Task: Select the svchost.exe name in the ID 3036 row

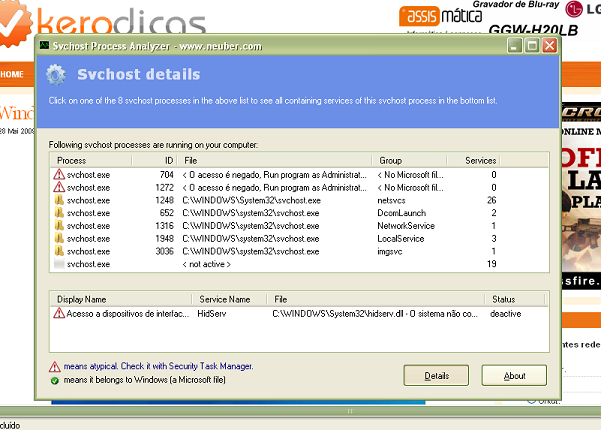Action: (x=88, y=251)
